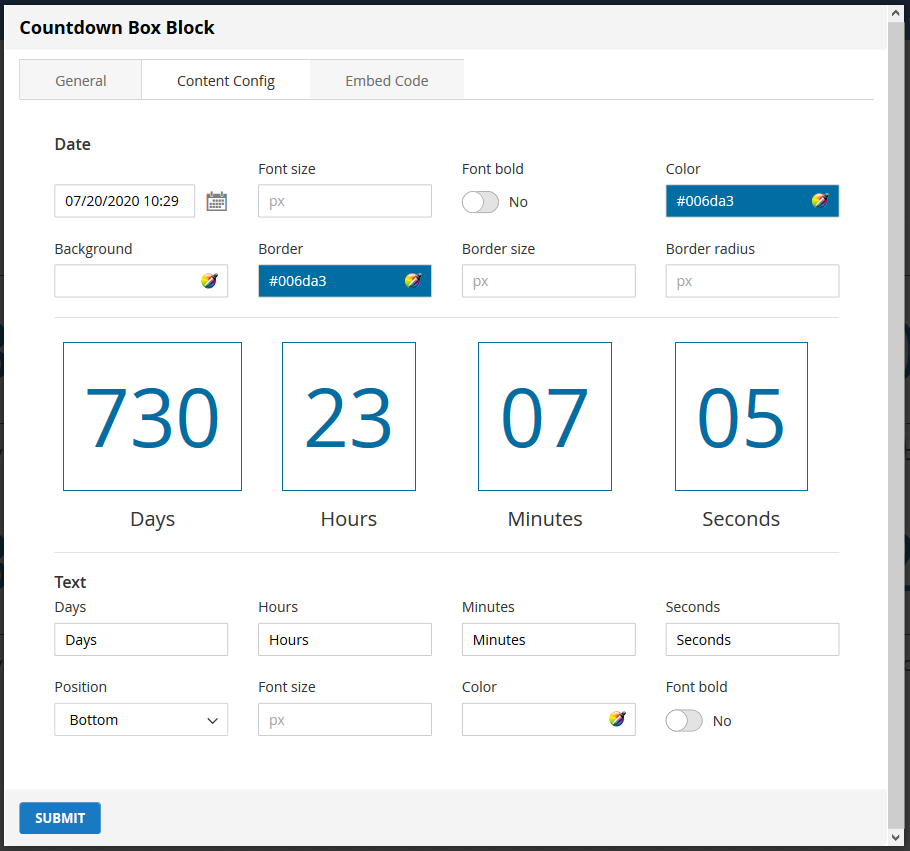Edit the Minutes text label field
Viewport: 910px width, 851px height.
click(x=548, y=640)
